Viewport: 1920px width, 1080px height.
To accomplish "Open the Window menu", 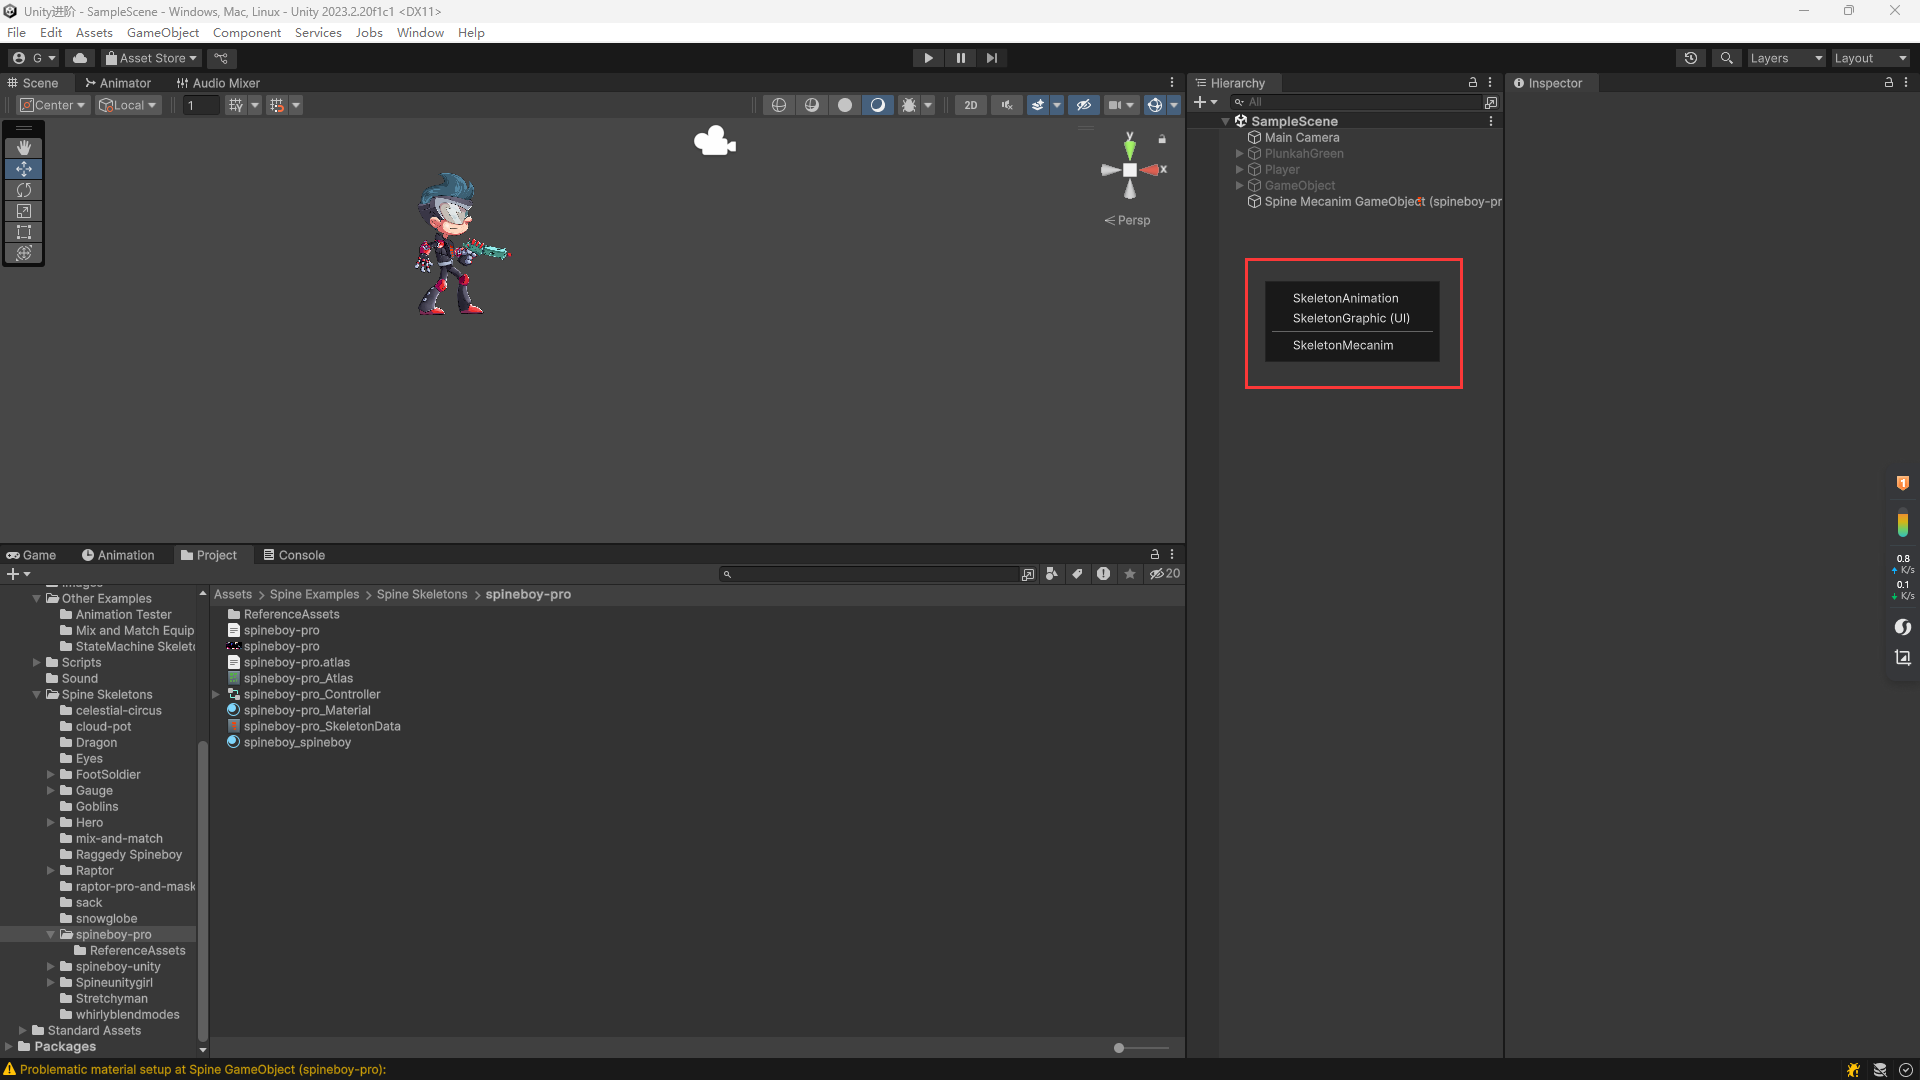I will [x=420, y=32].
